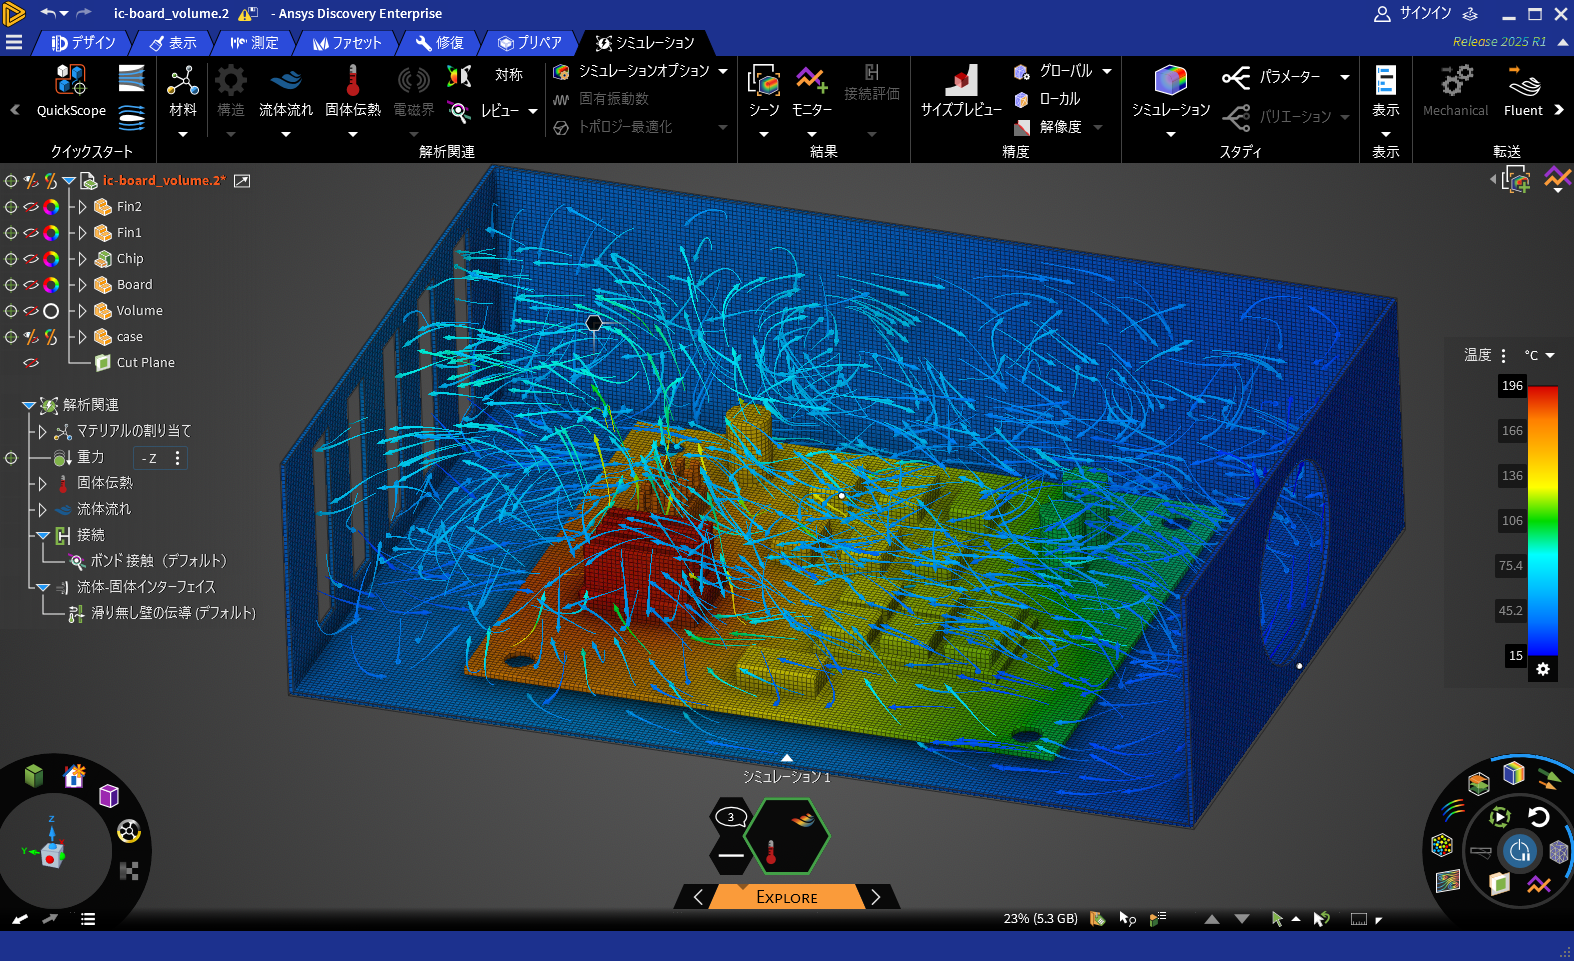Click the thermometer icon in simulation hexagon
This screenshot has width=1574, height=961.
[x=771, y=852]
